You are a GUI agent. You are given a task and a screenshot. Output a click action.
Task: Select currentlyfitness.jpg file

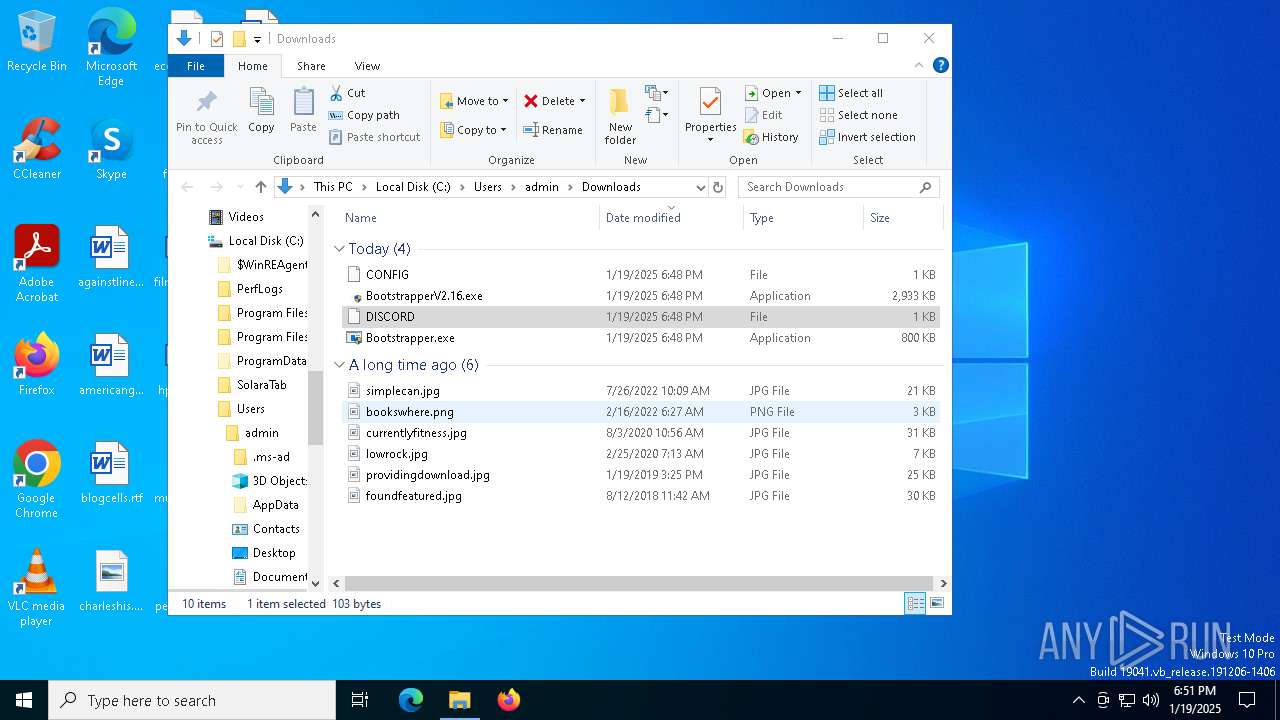pyautogui.click(x=640, y=433)
